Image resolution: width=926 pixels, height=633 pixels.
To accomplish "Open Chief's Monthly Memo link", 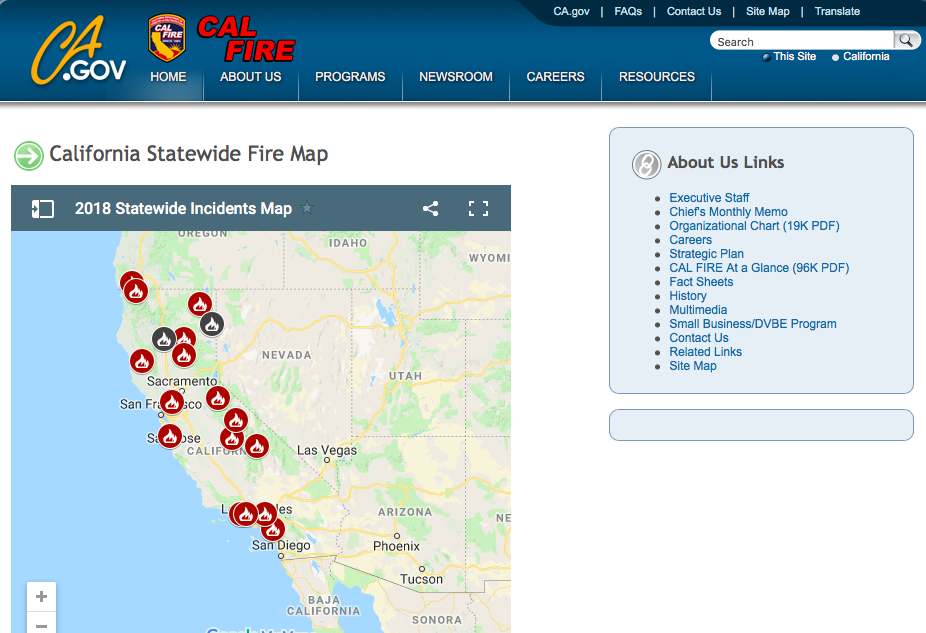I will coord(728,212).
